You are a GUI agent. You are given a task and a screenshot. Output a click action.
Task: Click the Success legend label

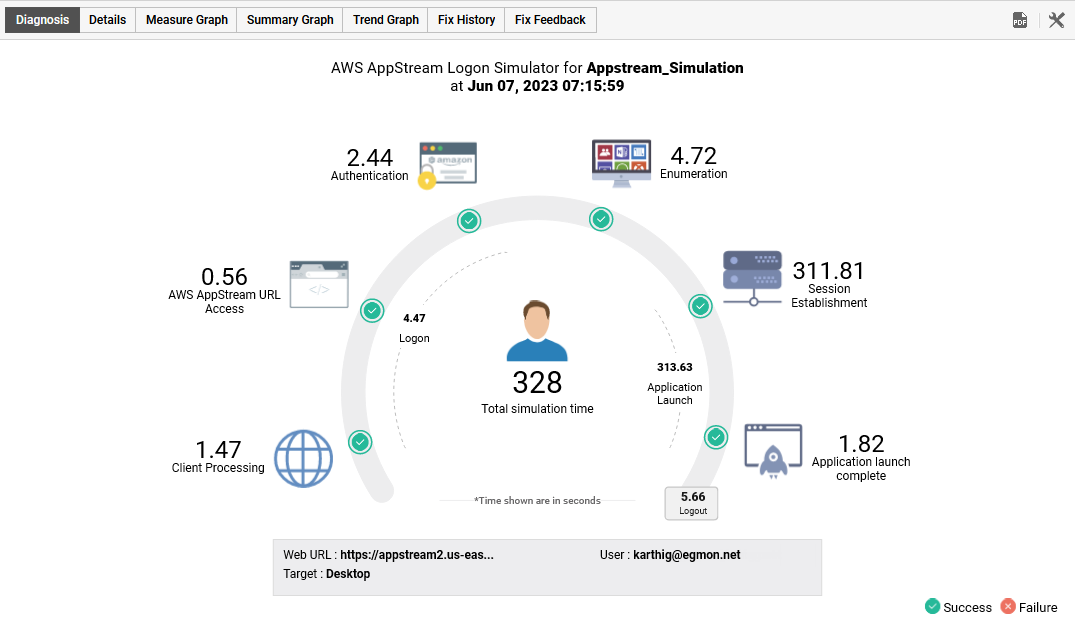[x=967, y=607]
